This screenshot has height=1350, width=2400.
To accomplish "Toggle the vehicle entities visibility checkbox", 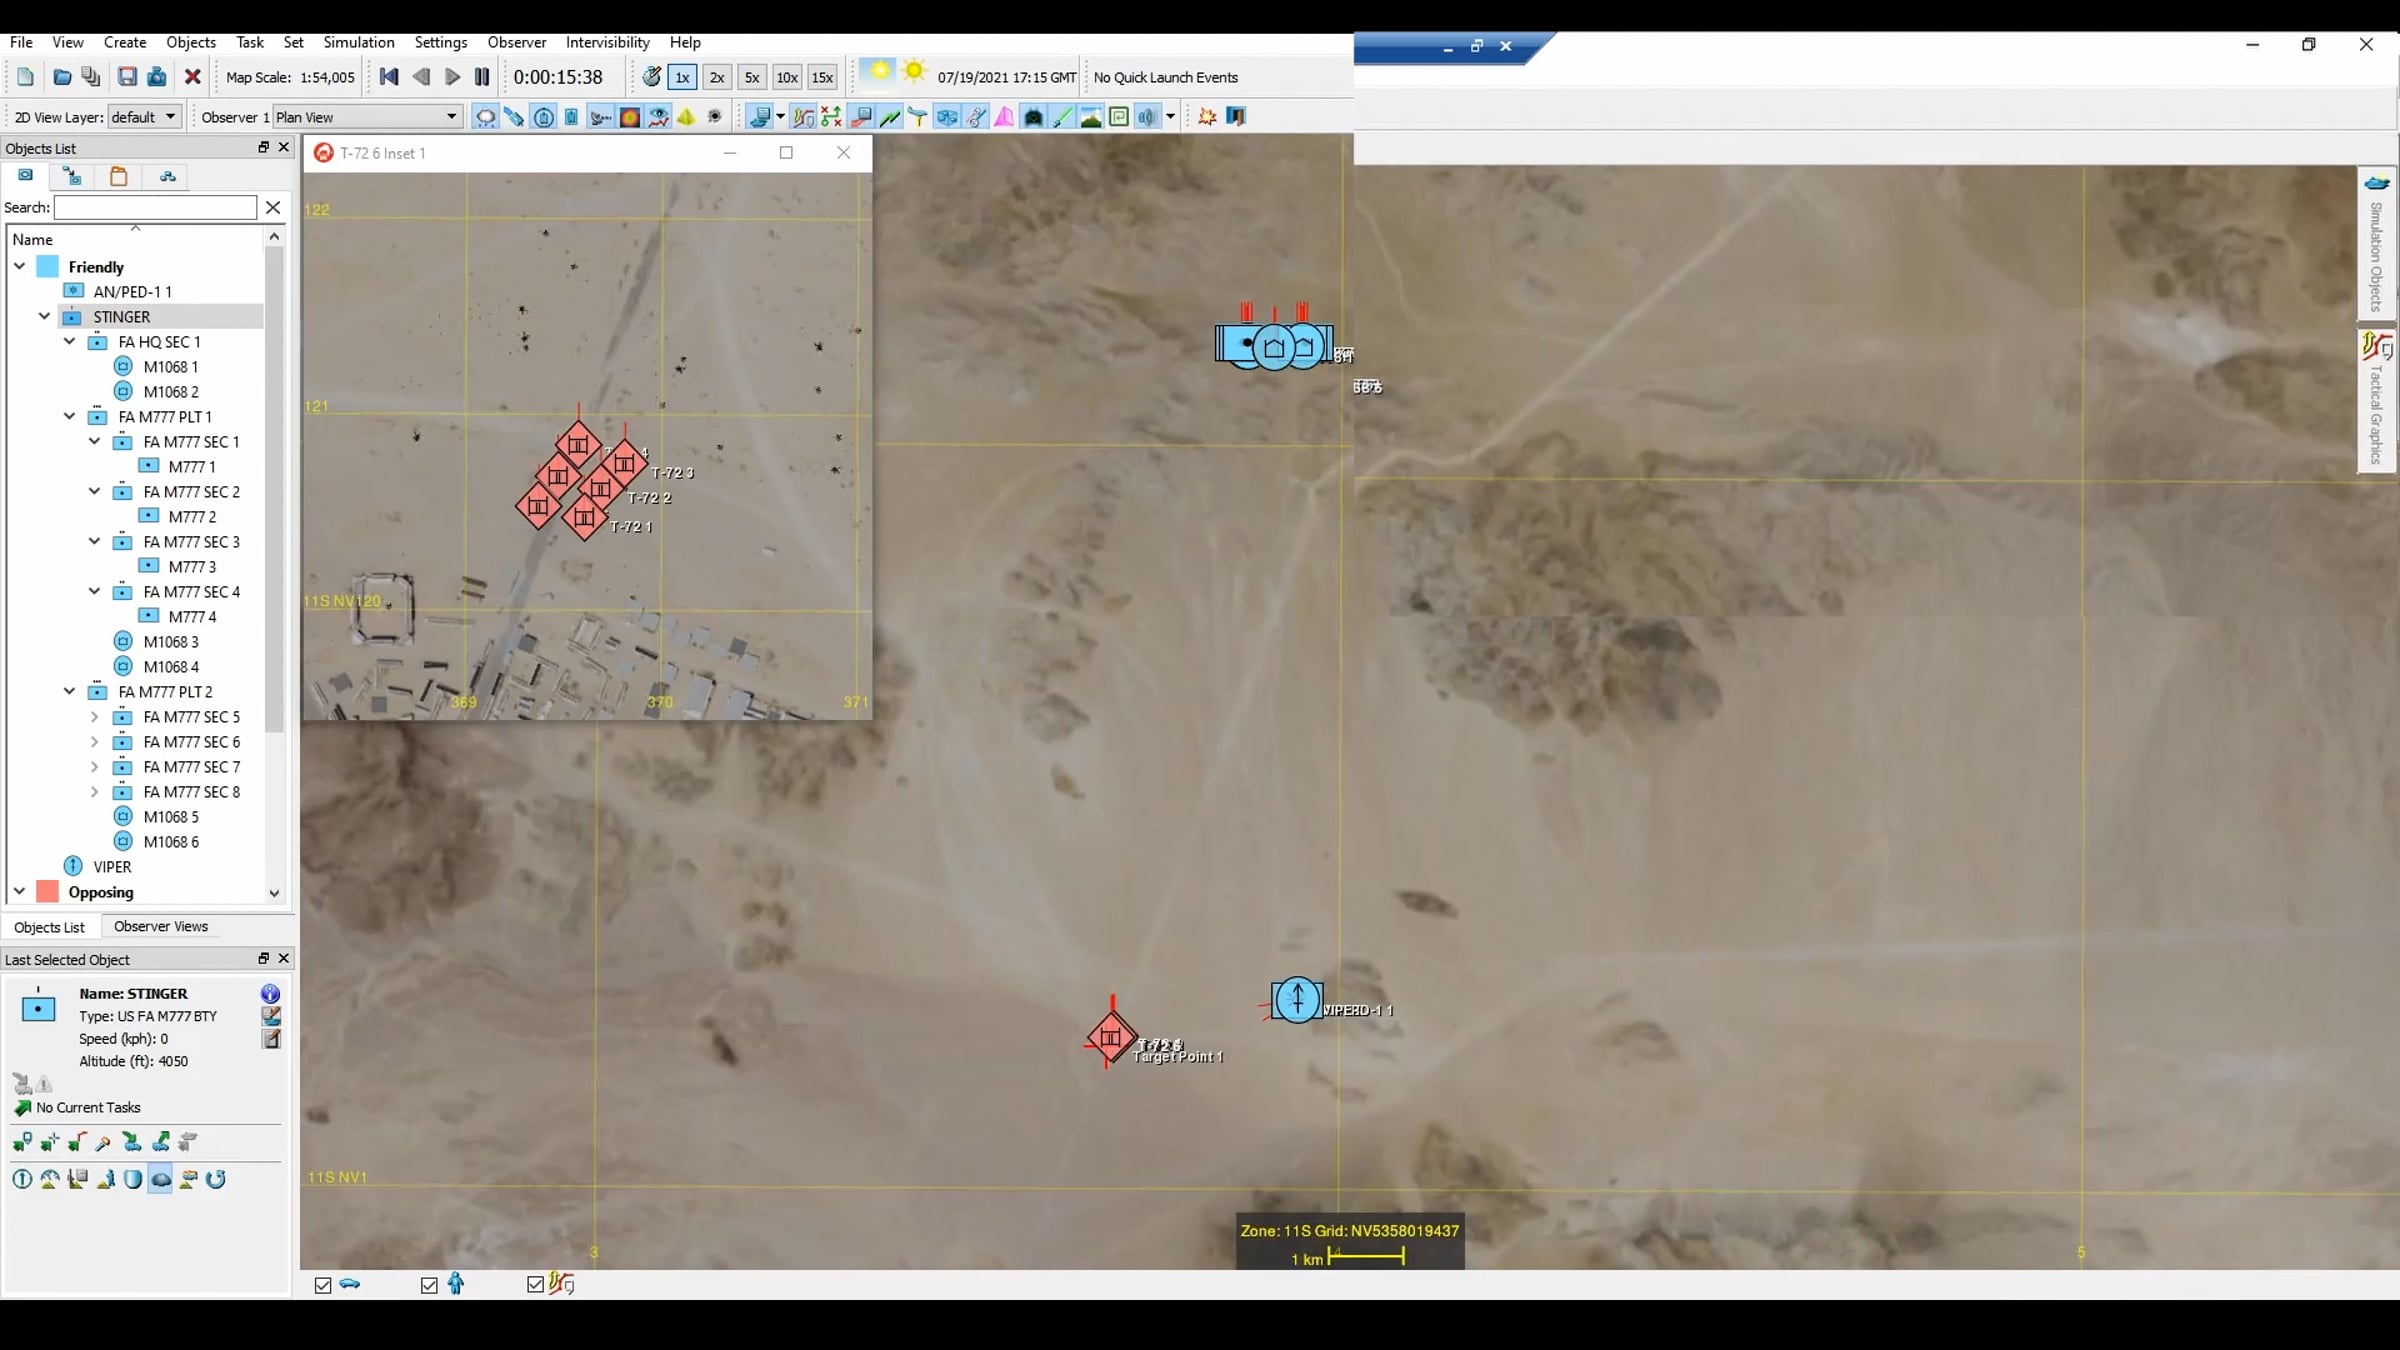I will (323, 1285).
